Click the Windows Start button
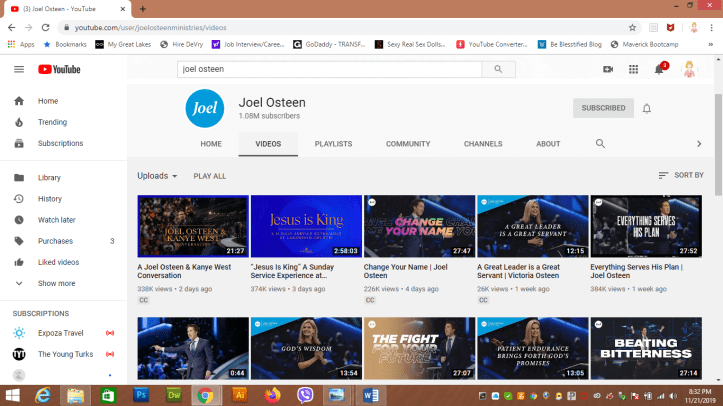723x406 pixels. pyautogui.click(x=12, y=395)
